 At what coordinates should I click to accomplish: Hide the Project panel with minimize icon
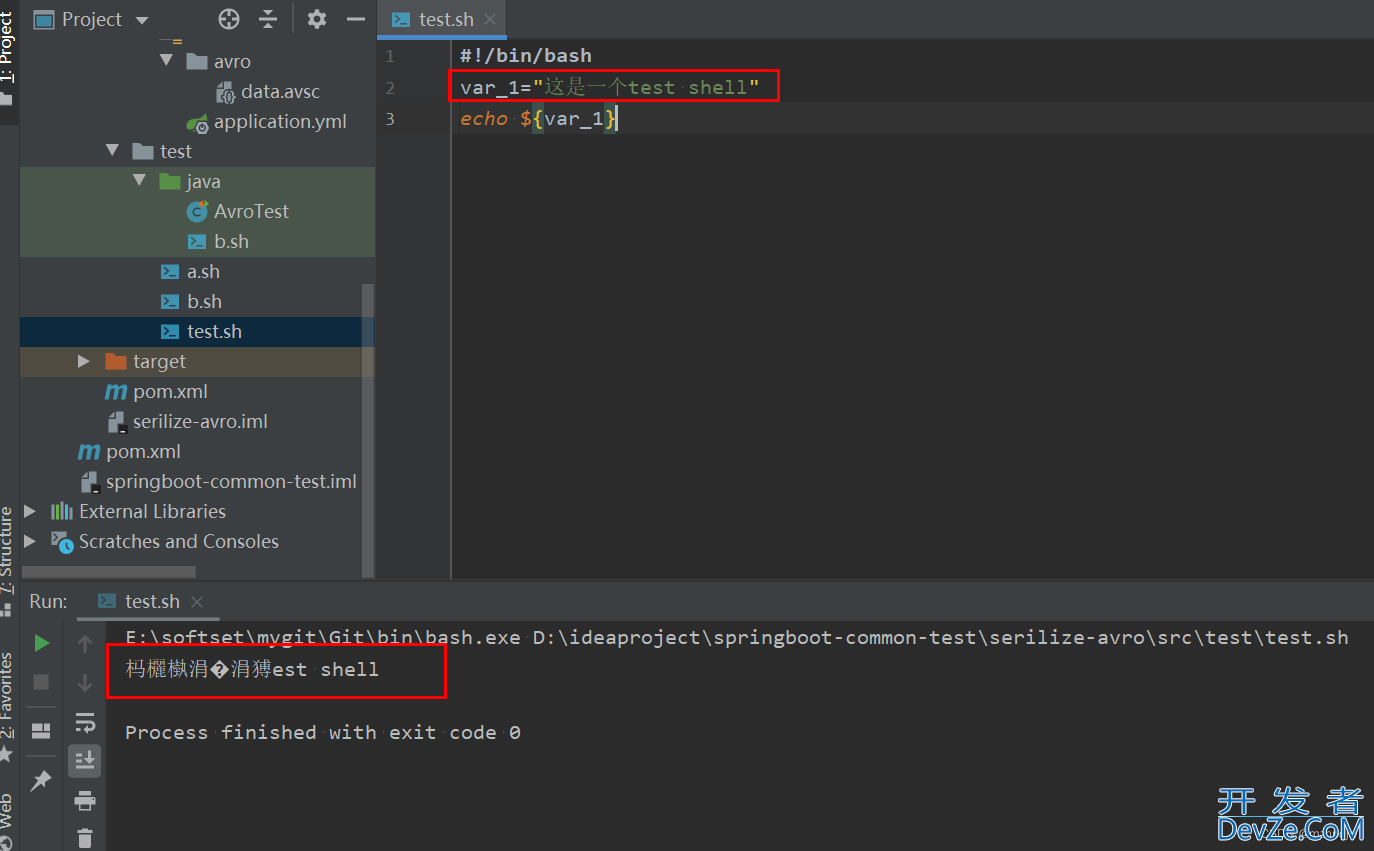pyautogui.click(x=355, y=19)
